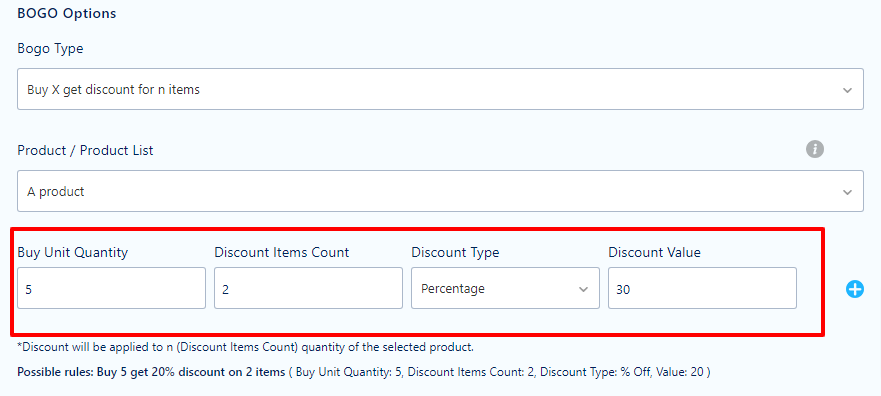Click the Discount Value label
This screenshot has width=881, height=396.
tap(655, 253)
